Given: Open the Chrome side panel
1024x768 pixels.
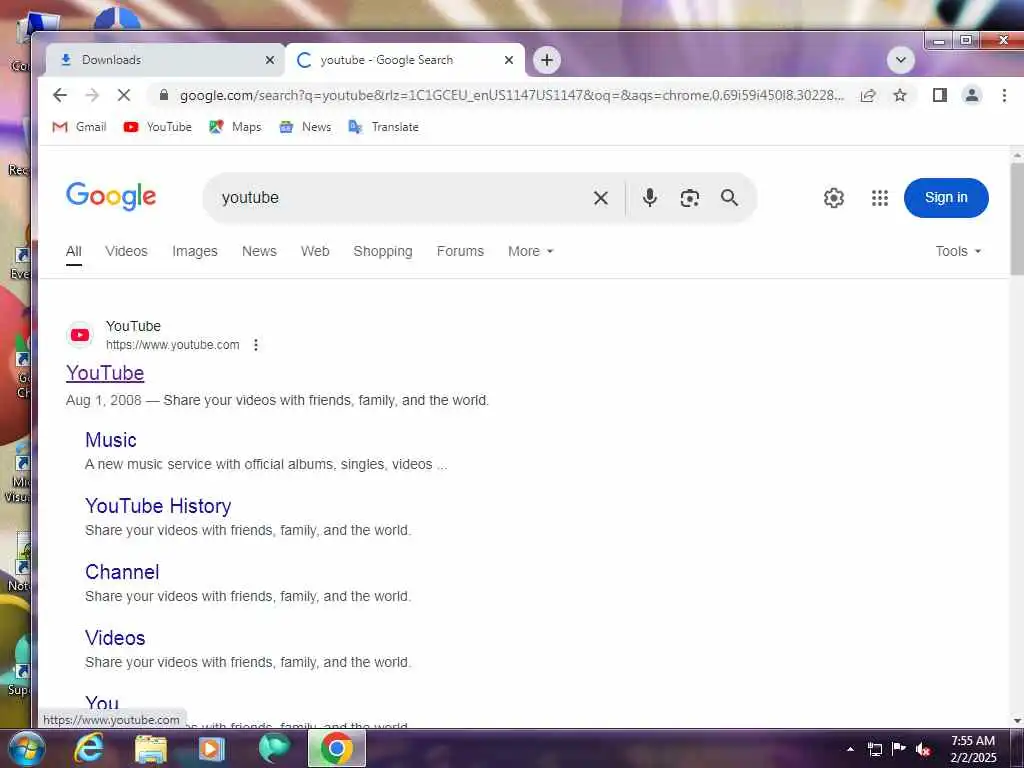Looking at the screenshot, I should point(940,95).
